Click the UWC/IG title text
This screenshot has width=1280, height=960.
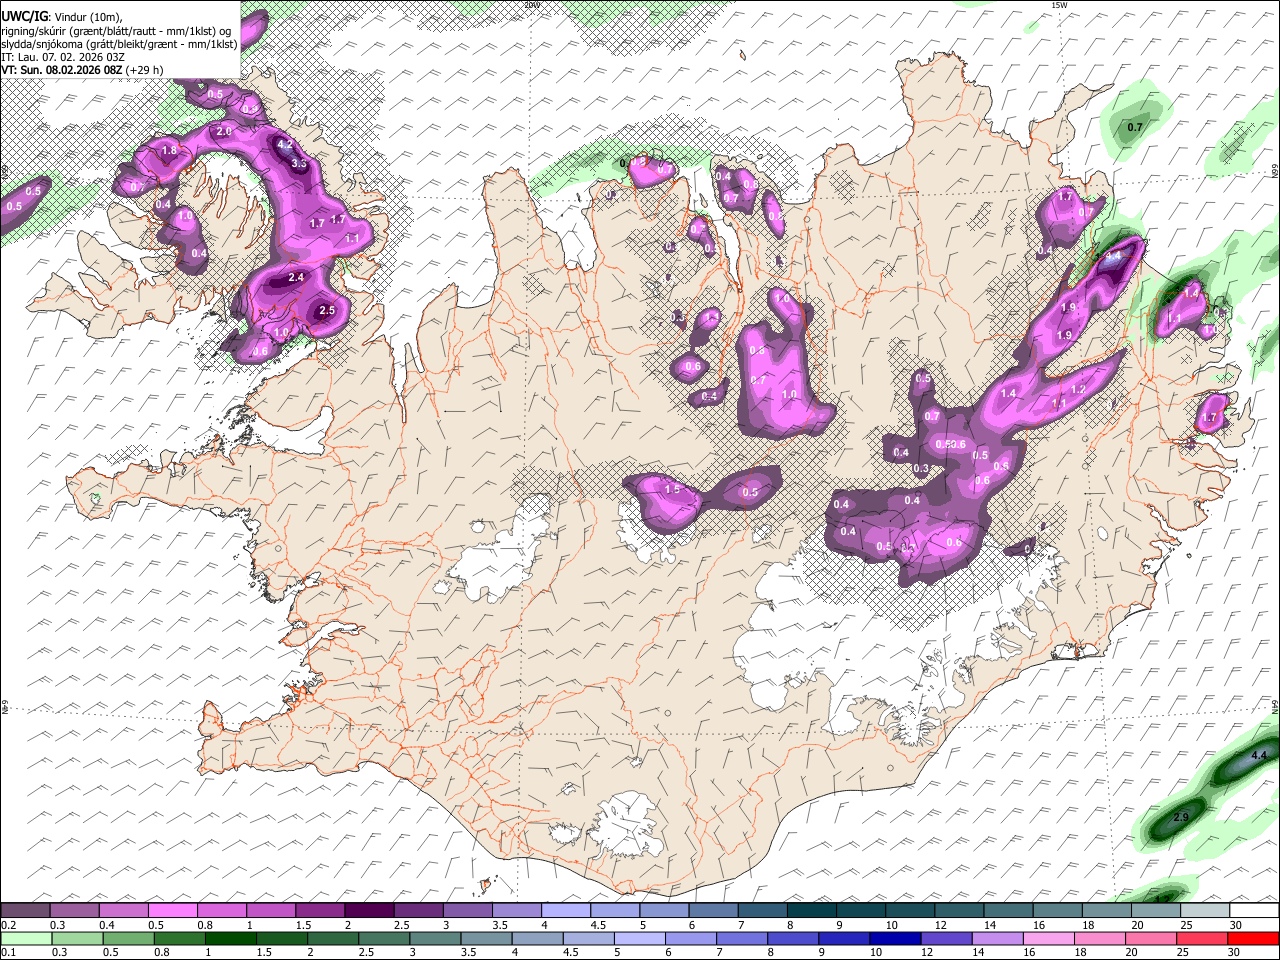24,17
